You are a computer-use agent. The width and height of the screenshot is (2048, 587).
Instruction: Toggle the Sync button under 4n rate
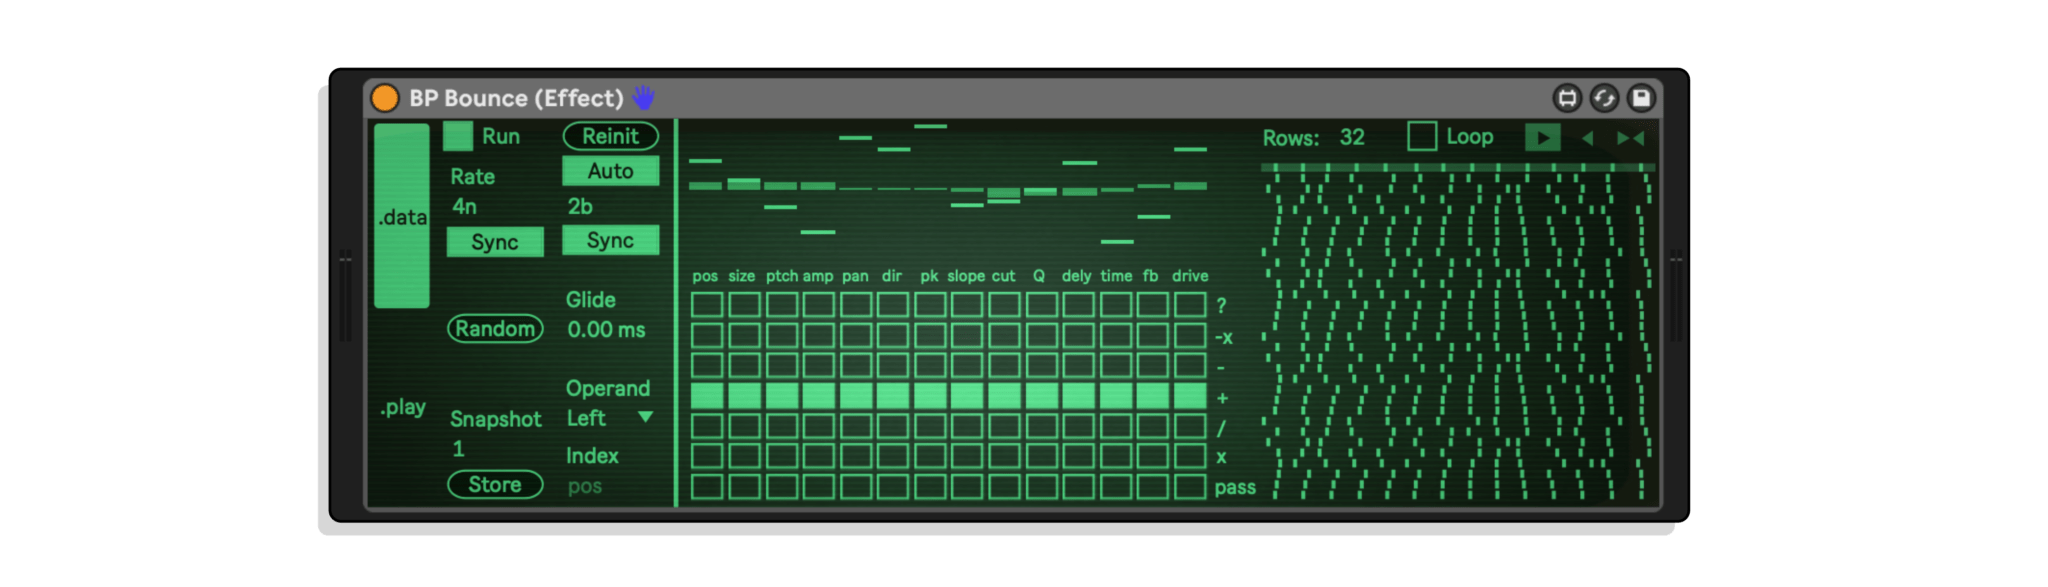pos(495,242)
